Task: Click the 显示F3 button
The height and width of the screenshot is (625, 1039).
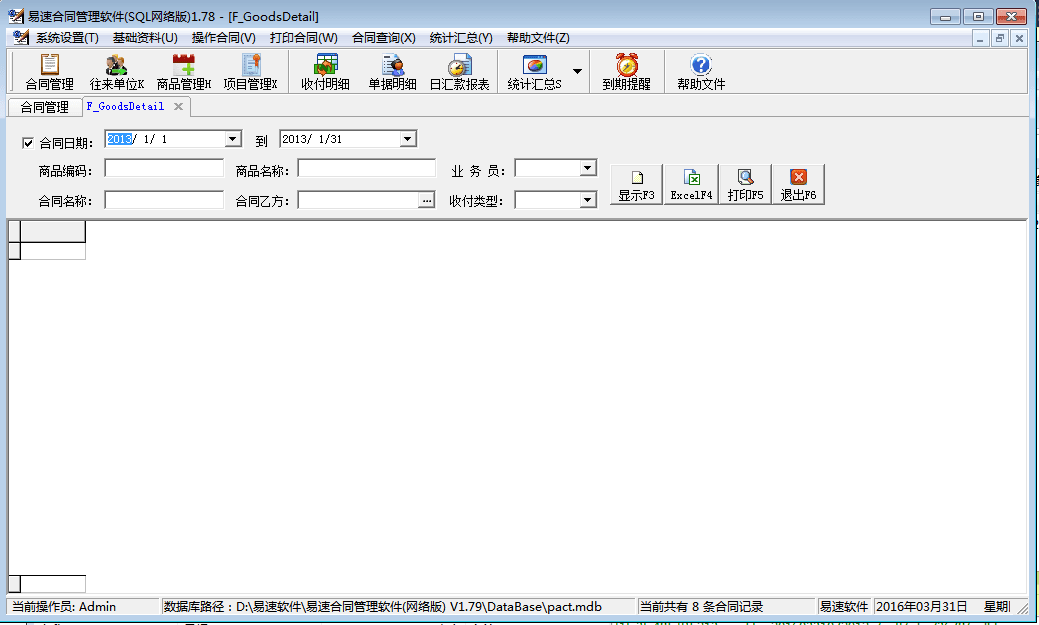Action: 636,184
